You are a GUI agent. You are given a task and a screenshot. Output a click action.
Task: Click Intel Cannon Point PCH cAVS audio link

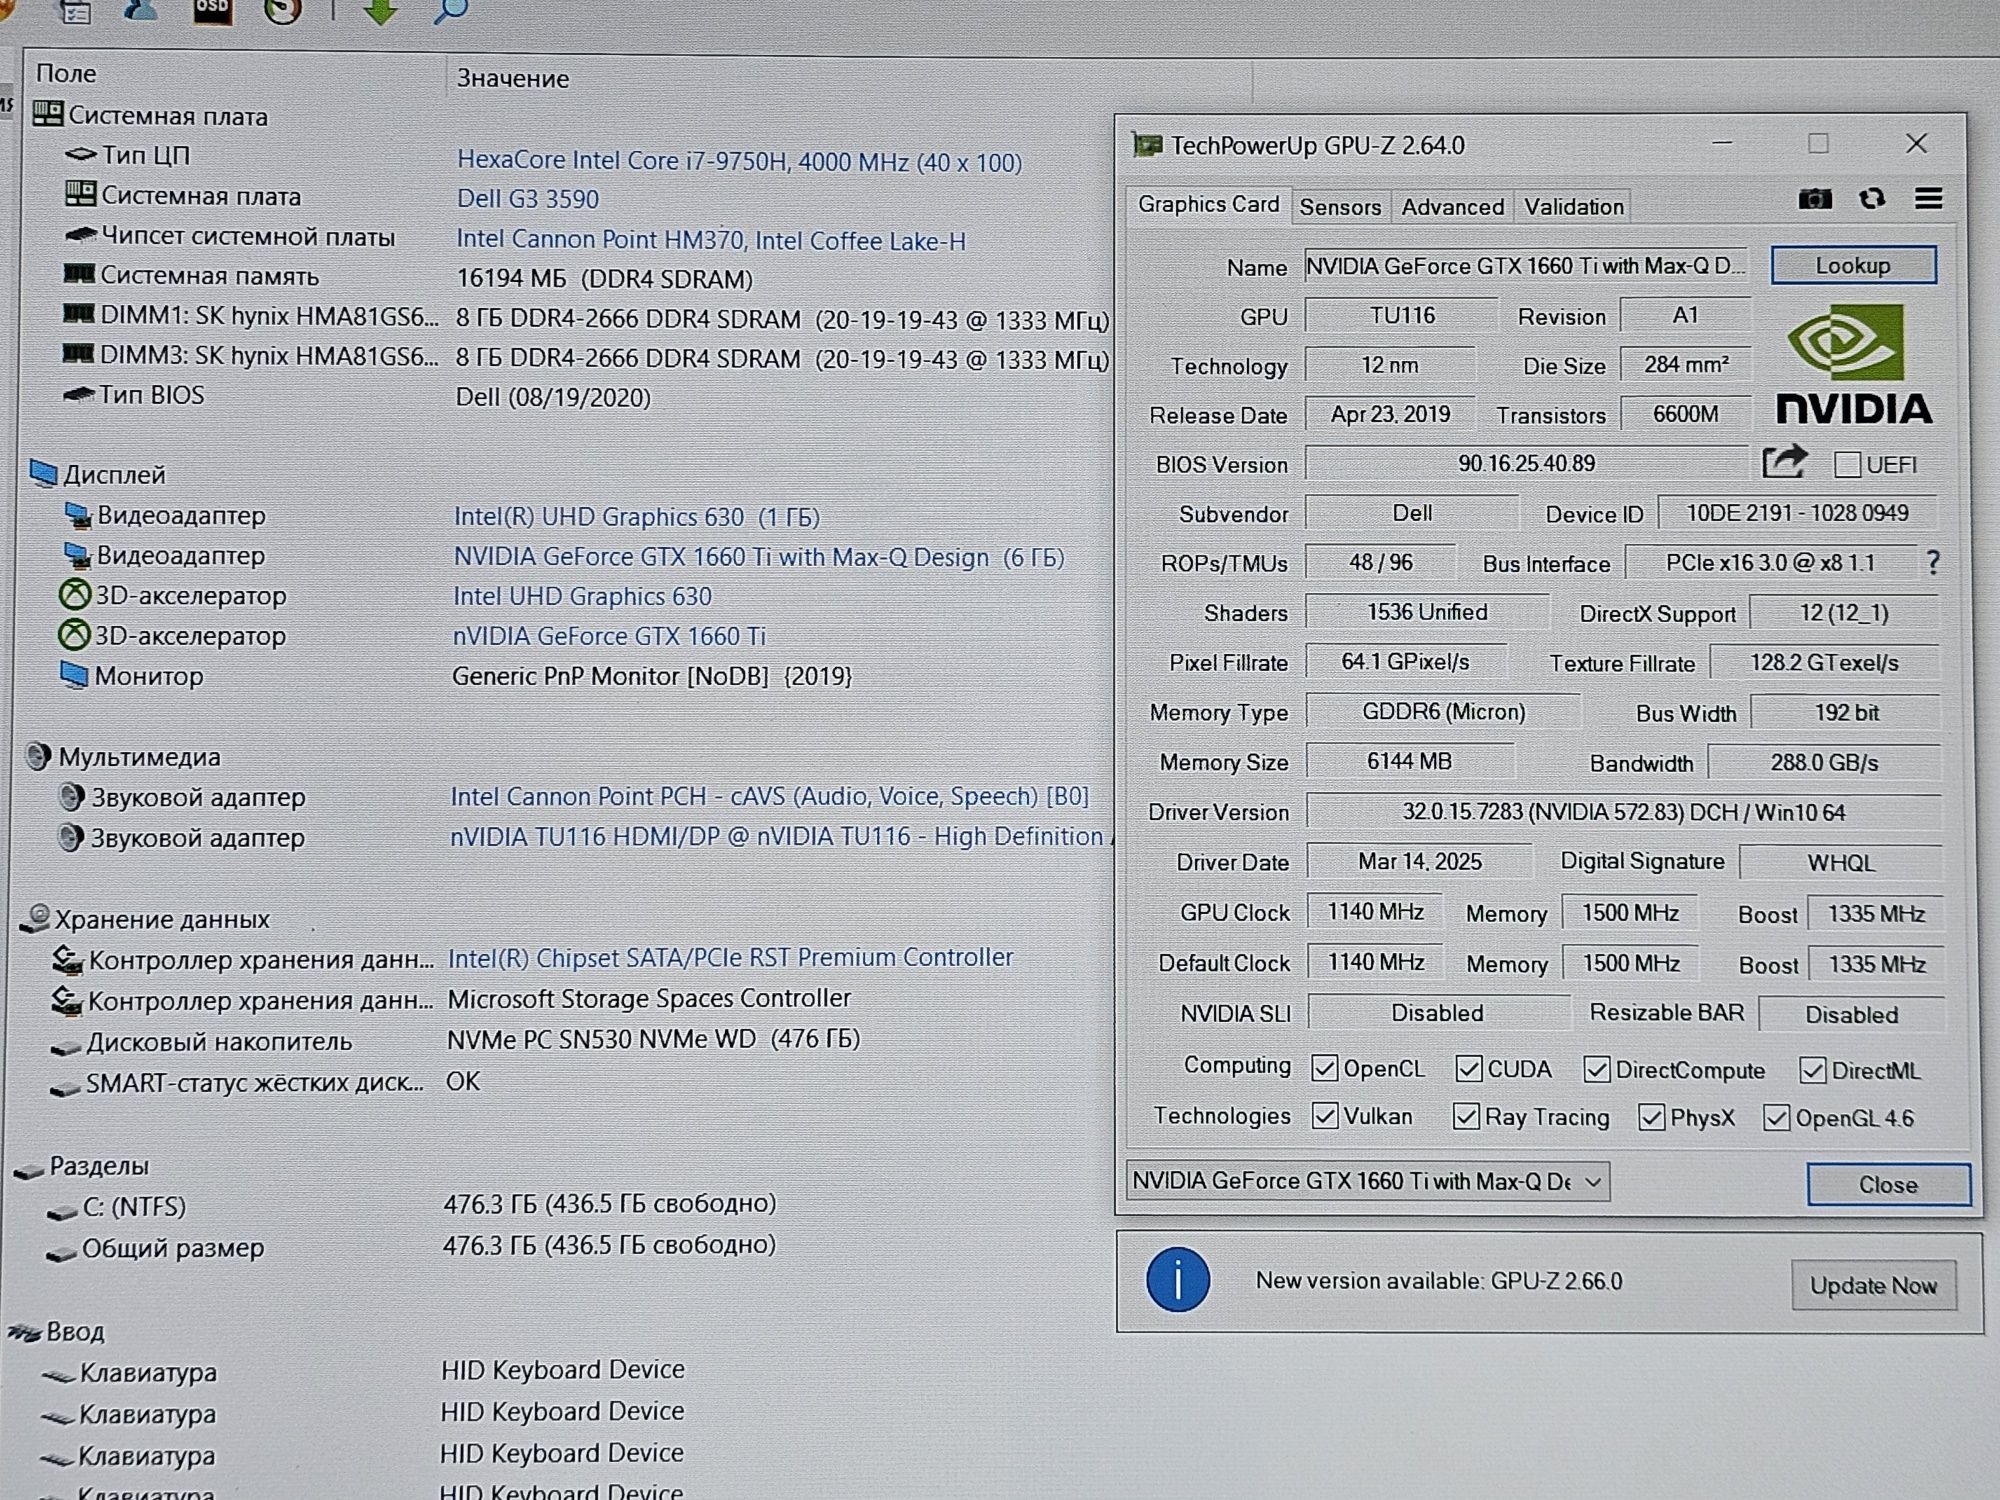coord(769,796)
